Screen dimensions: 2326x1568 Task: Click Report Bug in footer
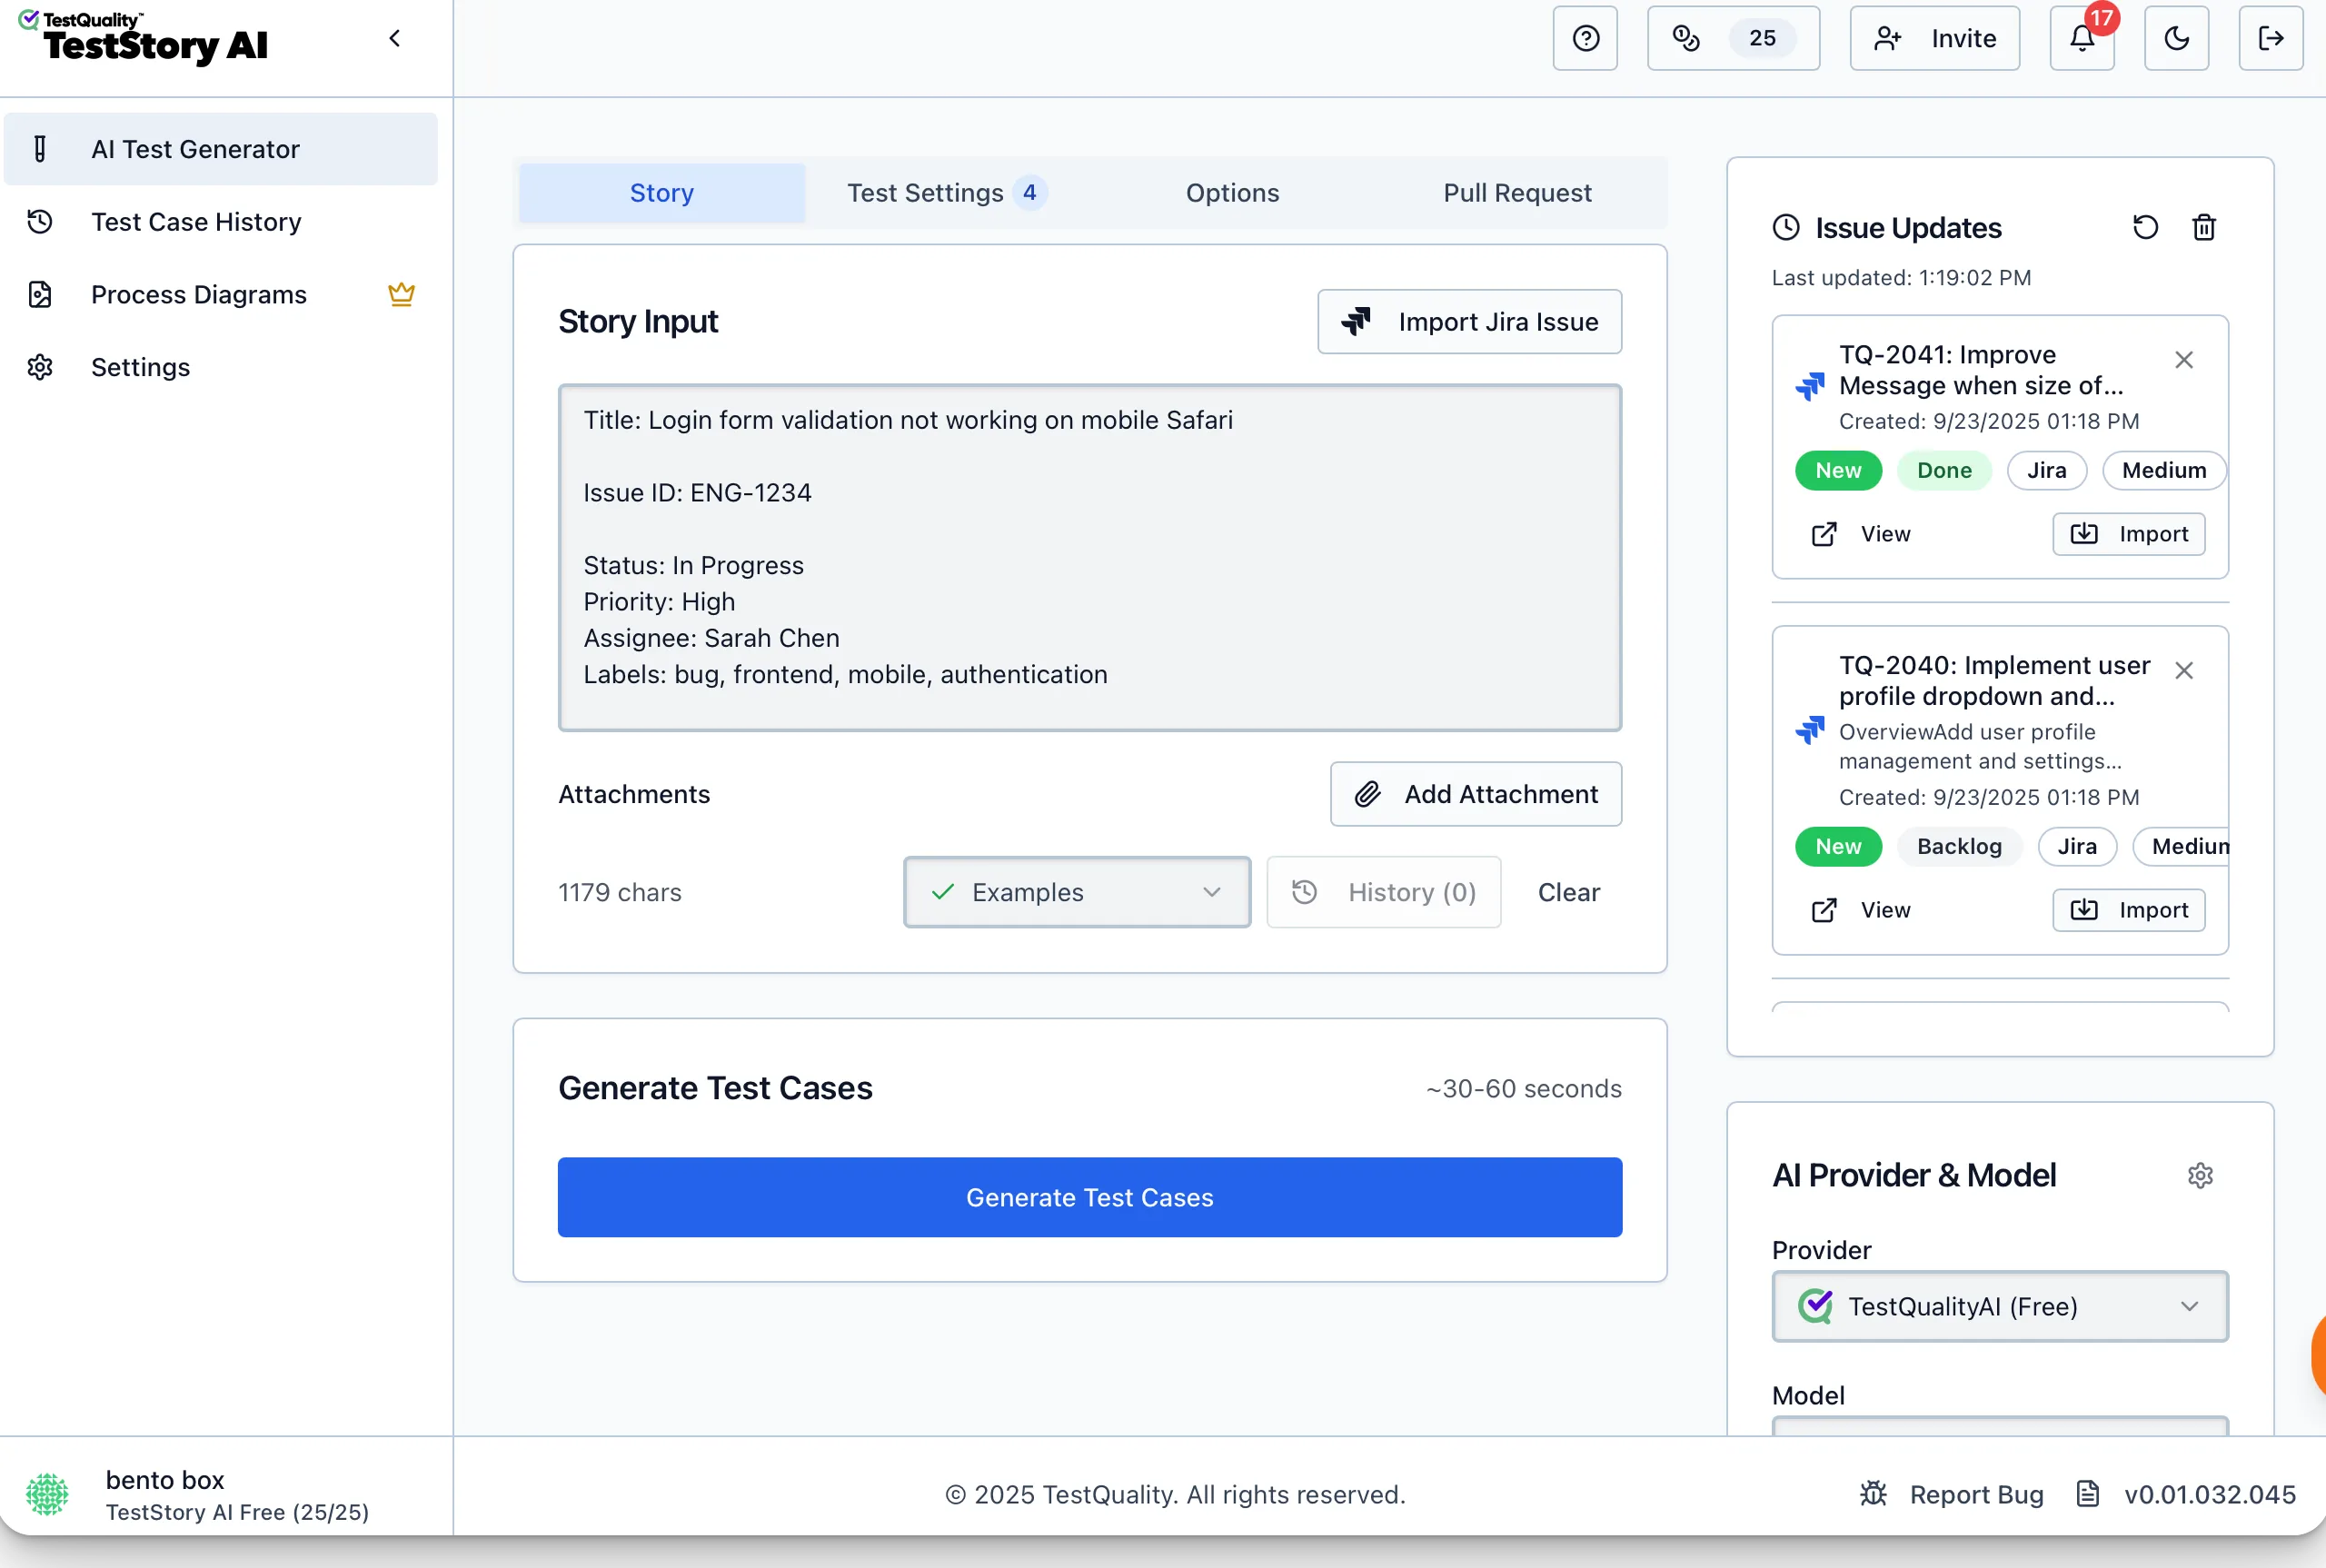(x=1952, y=1494)
